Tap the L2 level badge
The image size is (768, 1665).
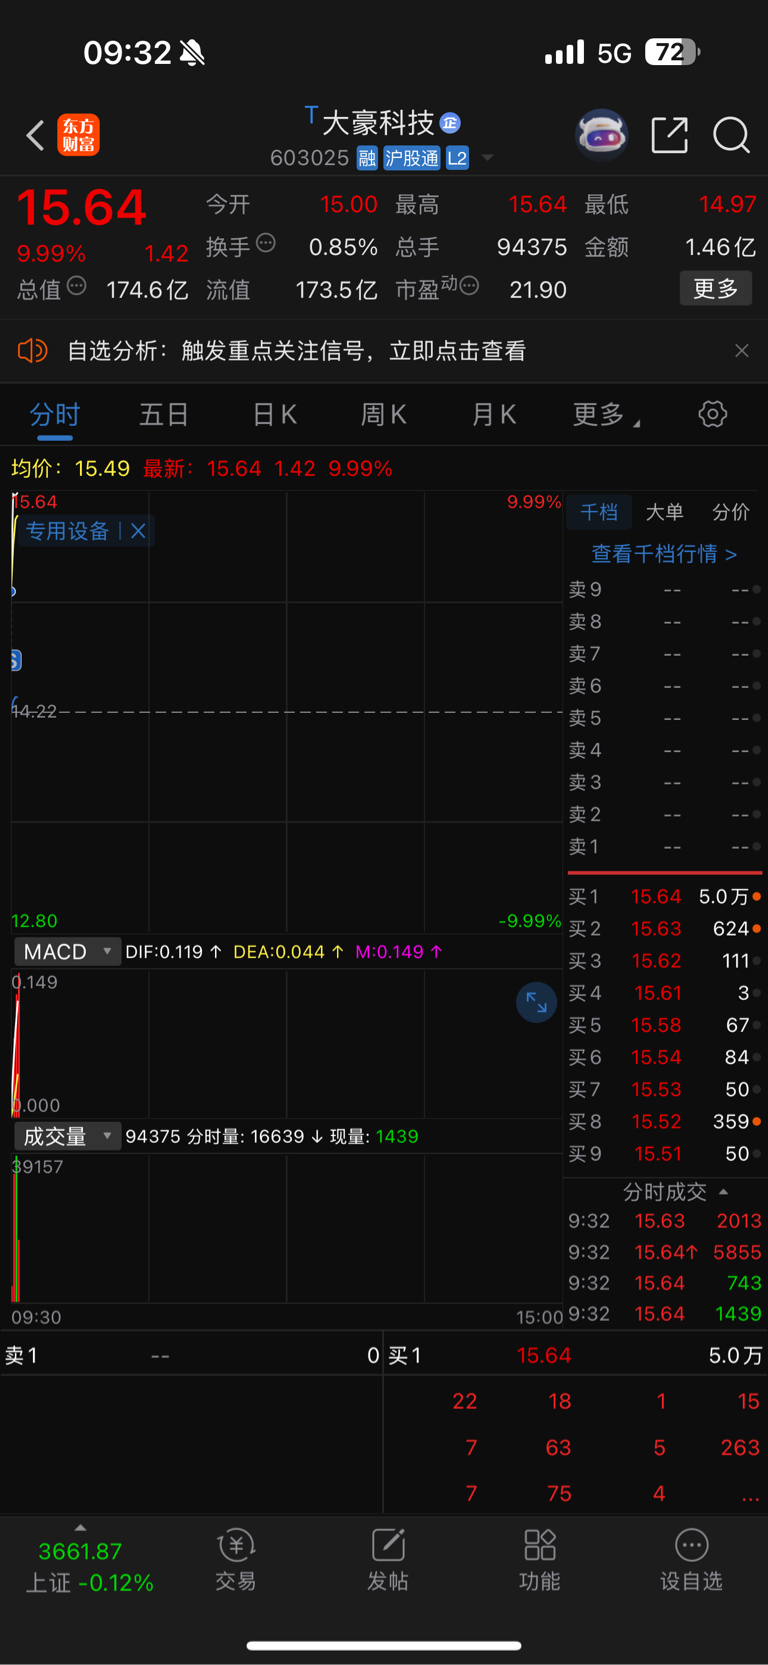coord(457,158)
